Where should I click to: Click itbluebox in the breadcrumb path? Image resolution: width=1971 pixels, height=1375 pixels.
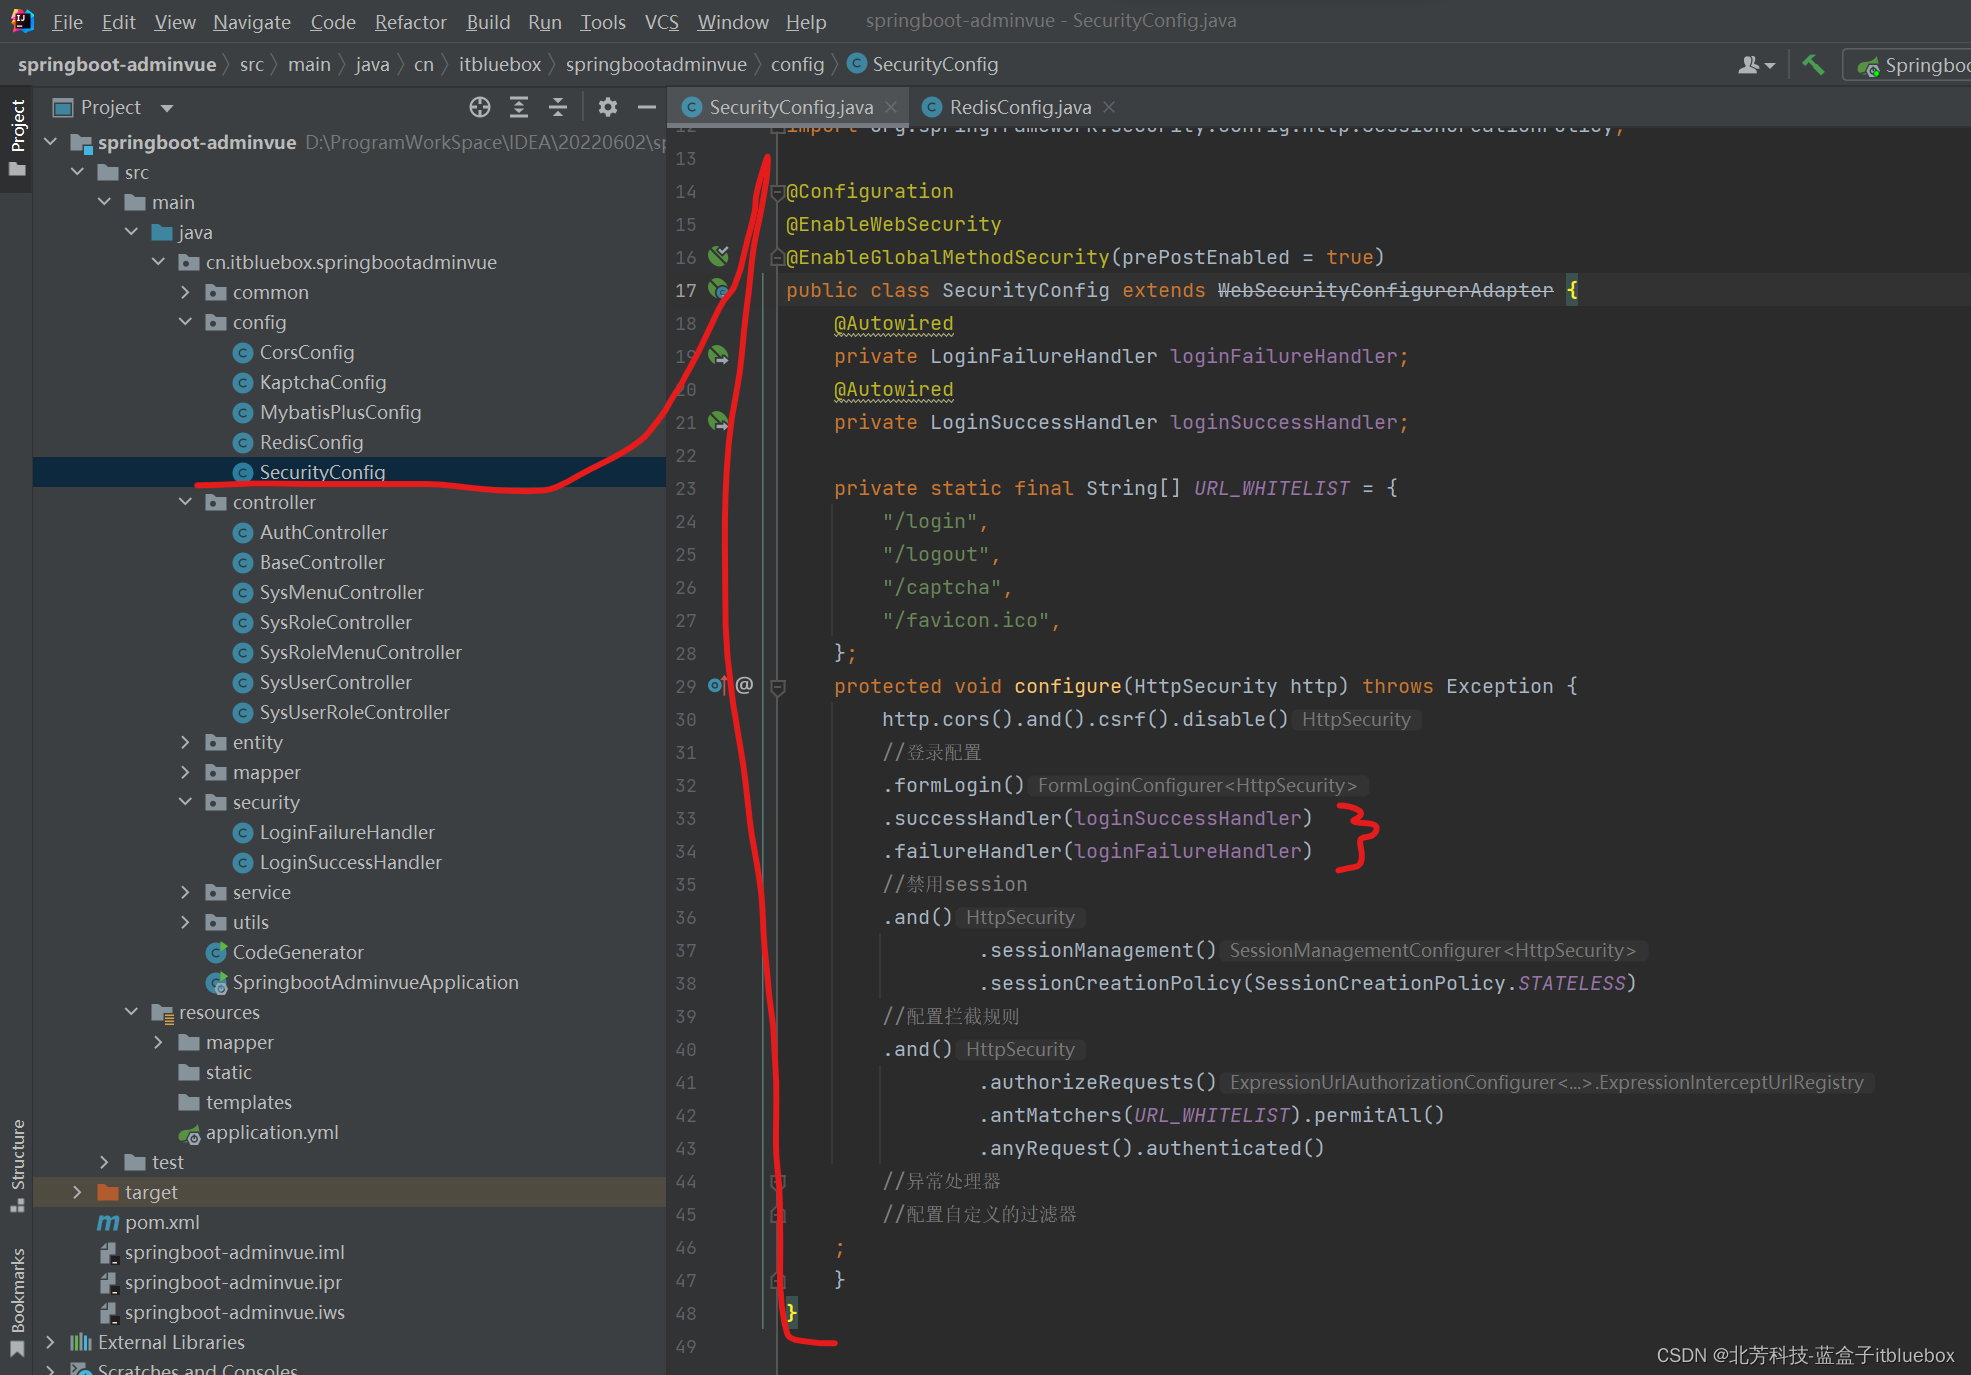(x=499, y=65)
